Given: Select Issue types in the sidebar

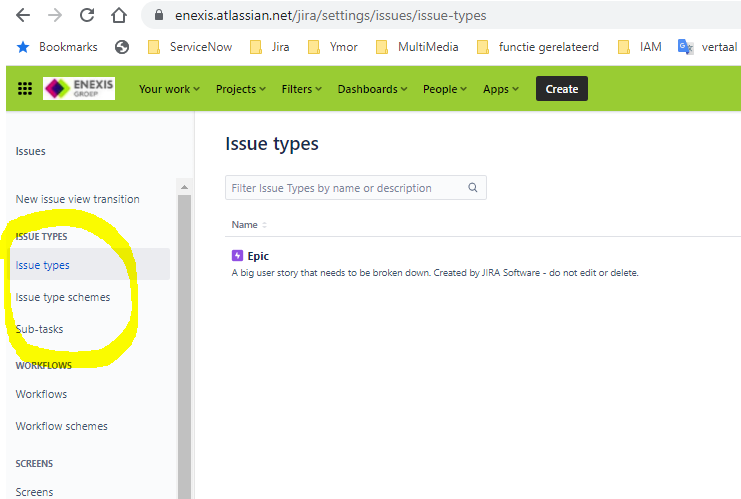Looking at the screenshot, I should coord(88,265).
